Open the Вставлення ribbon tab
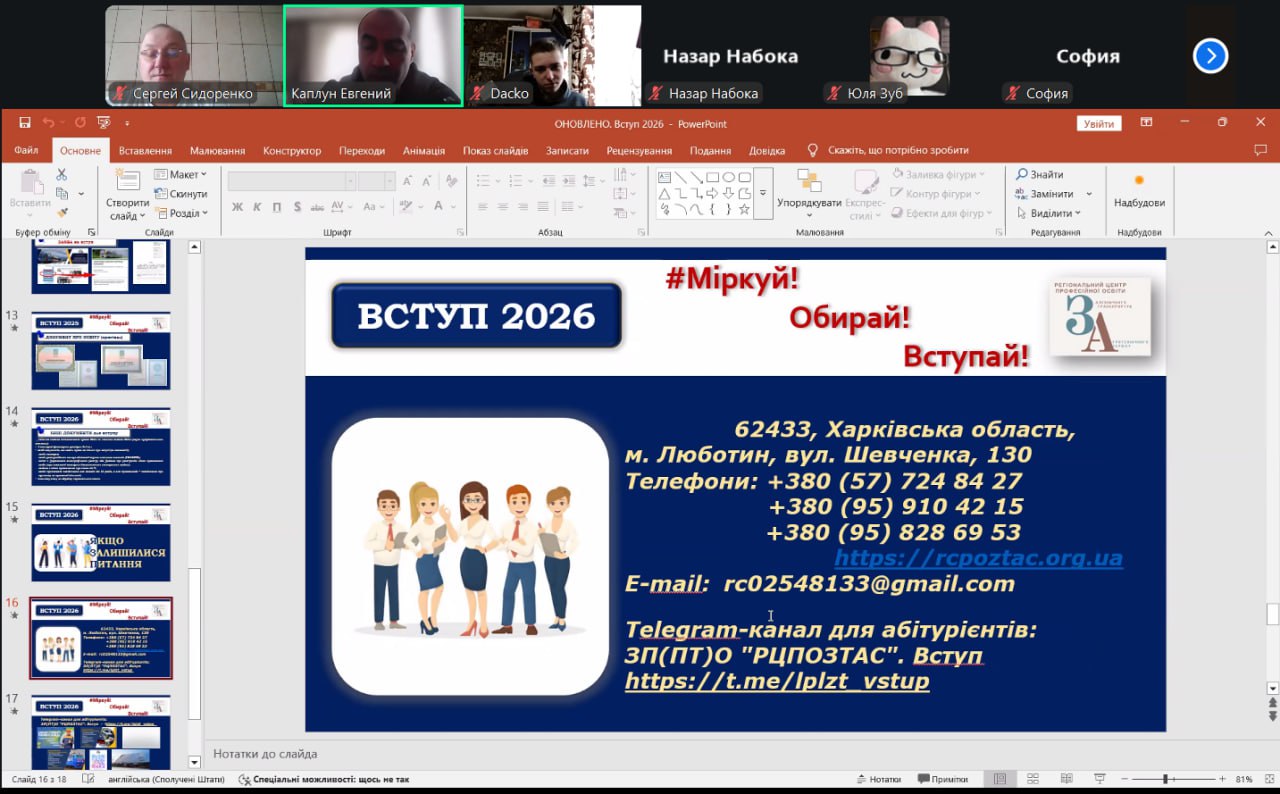The width and height of the screenshot is (1280, 794). (145, 151)
